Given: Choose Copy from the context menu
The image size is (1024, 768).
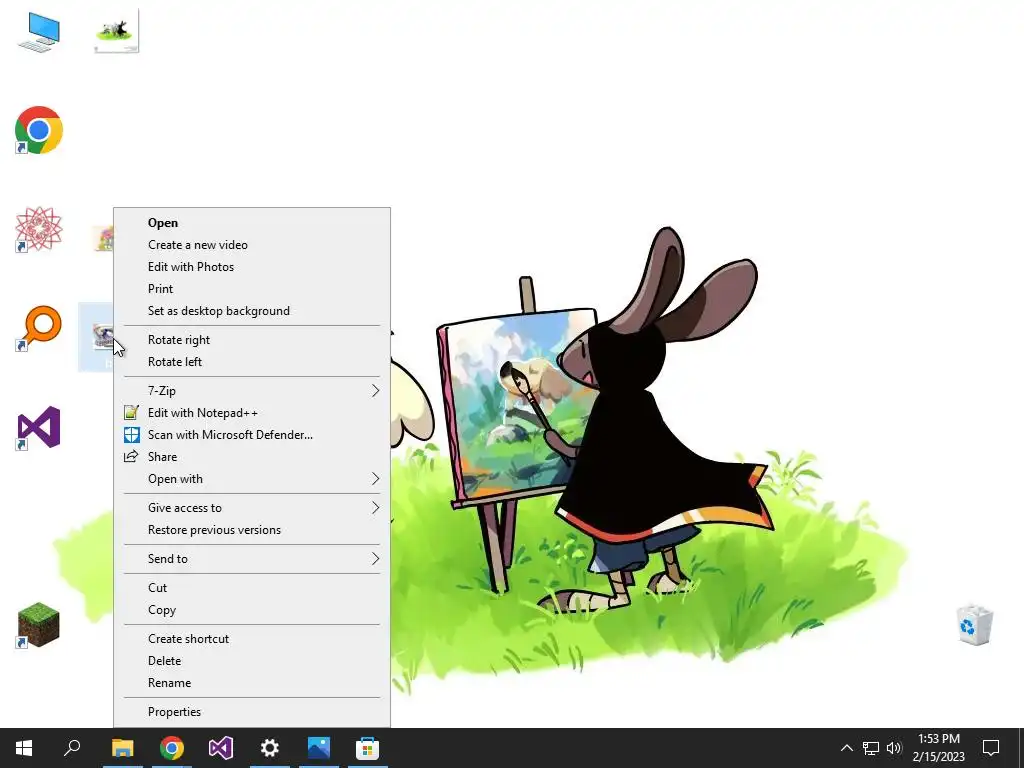Looking at the screenshot, I should (251, 610).
